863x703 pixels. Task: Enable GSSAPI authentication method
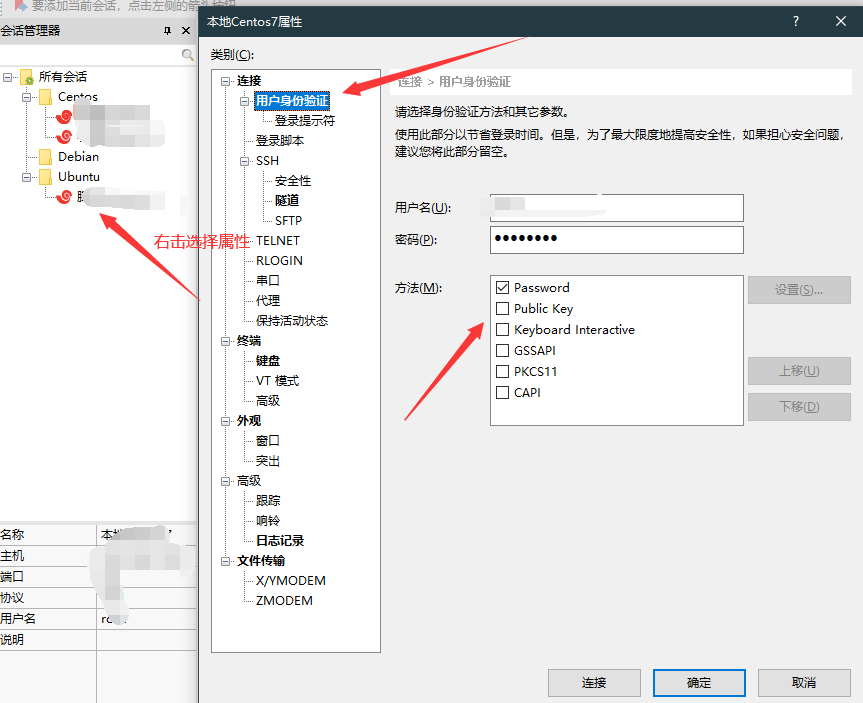502,350
